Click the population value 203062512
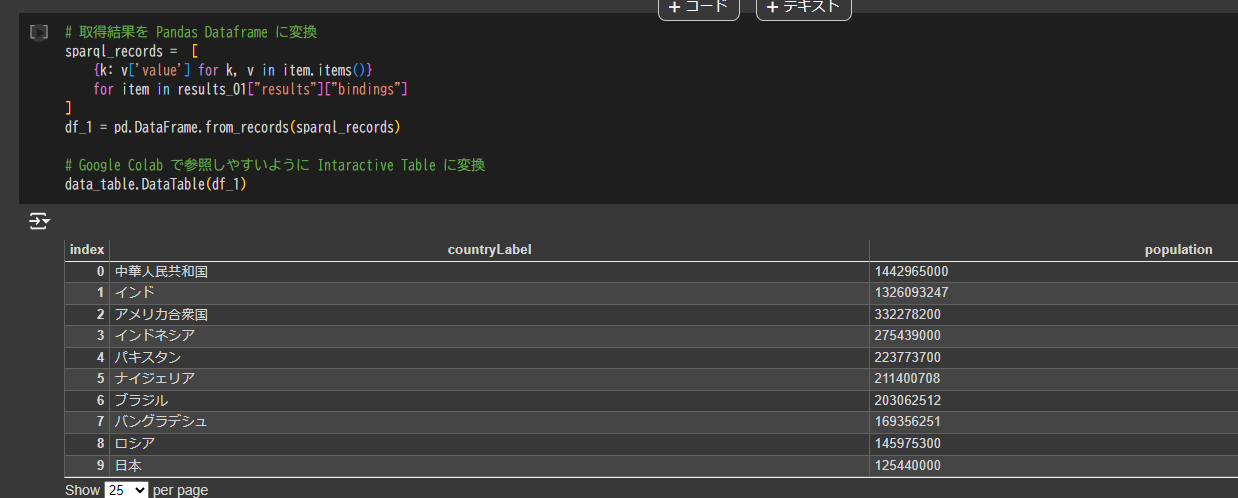This screenshot has height=498, width=1238. pyautogui.click(x=907, y=400)
